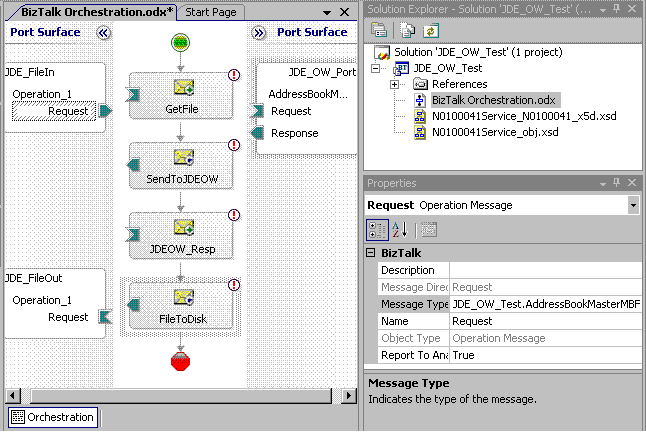Switch to the Start Page tab
646x432 pixels.
pyautogui.click(x=211, y=12)
